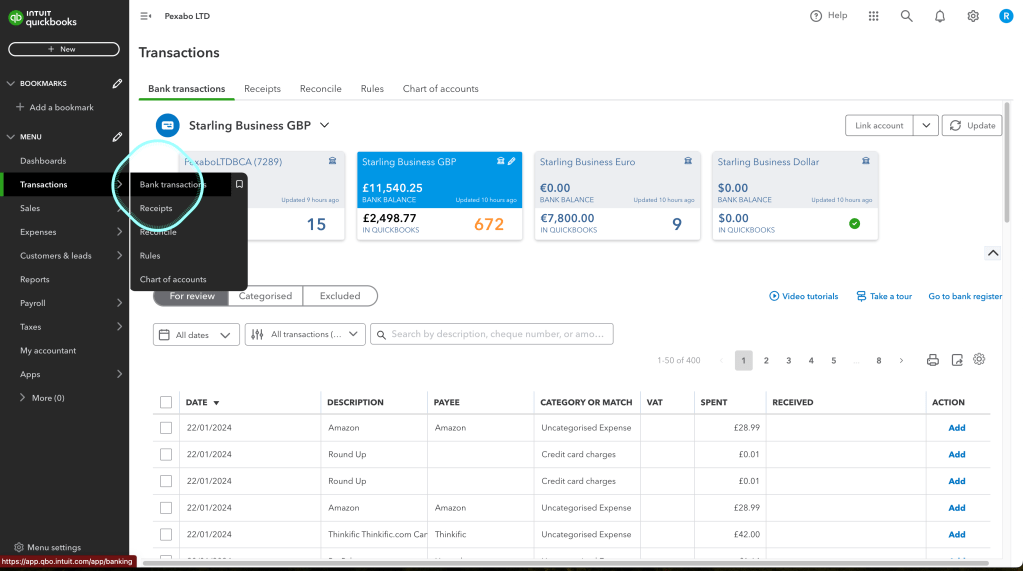
Task: Tick checkbox for Thinkific row
Action: 166,534
